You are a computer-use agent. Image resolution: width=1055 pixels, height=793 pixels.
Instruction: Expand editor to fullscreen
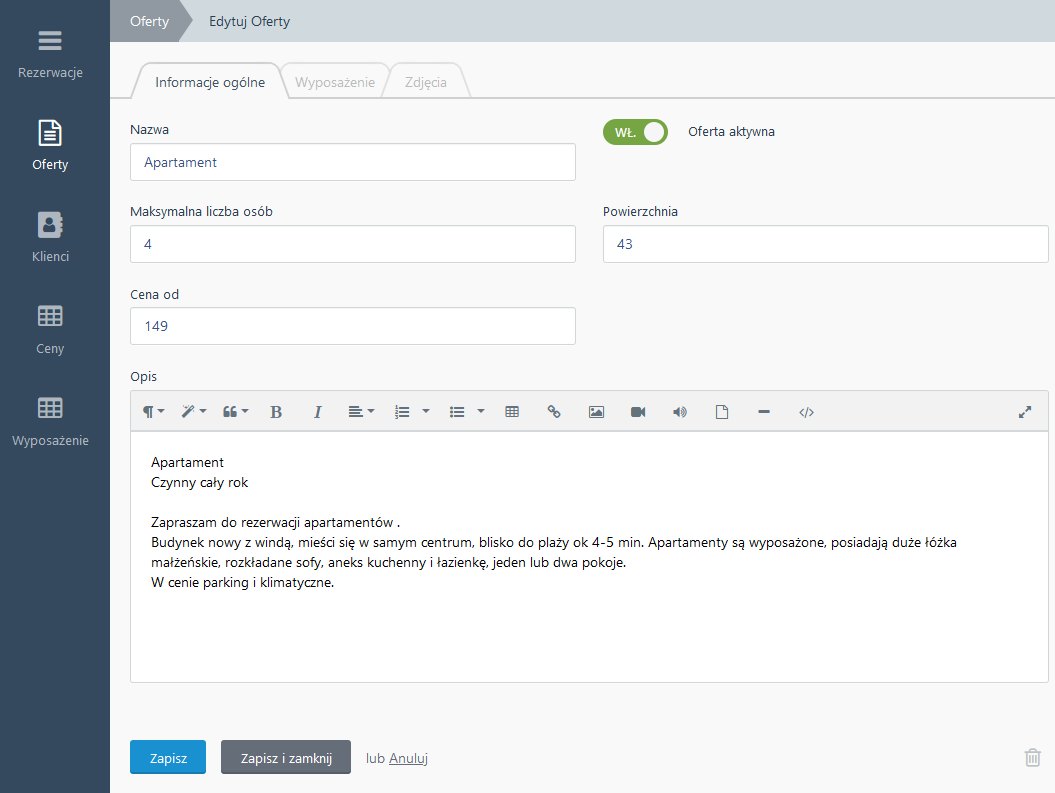click(x=1025, y=412)
